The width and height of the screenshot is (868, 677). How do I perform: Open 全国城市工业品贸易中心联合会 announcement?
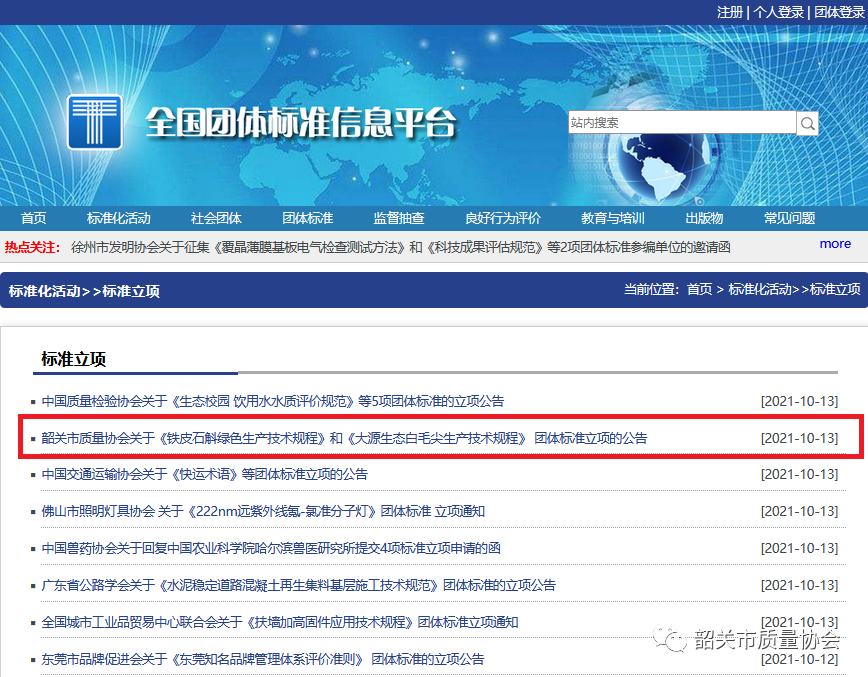pos(280,623)
